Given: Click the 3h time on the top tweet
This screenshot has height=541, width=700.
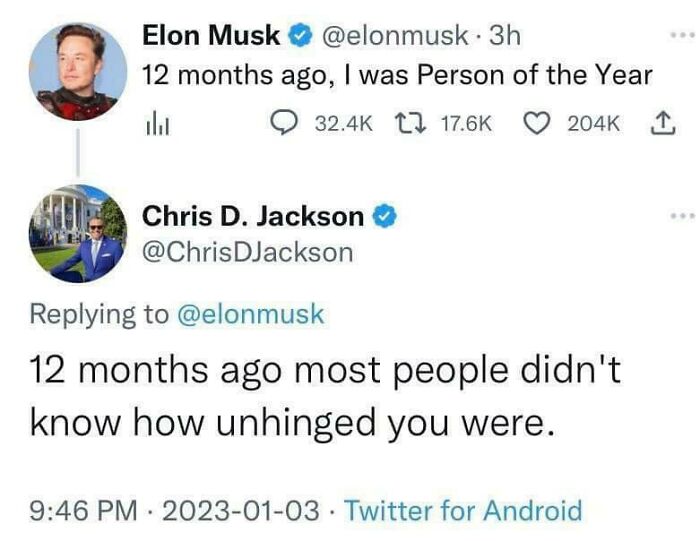Looking at the screenshot, I should pos(508,36).
